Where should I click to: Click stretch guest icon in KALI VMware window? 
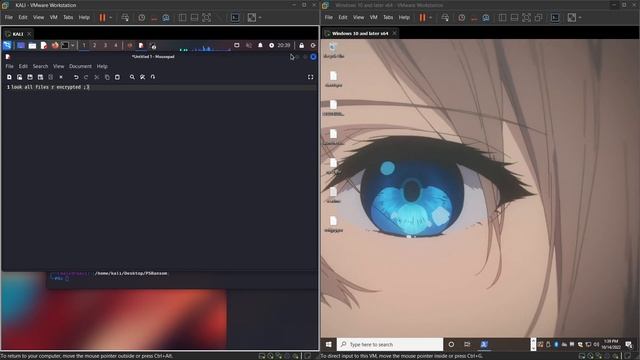click(252, 18)
